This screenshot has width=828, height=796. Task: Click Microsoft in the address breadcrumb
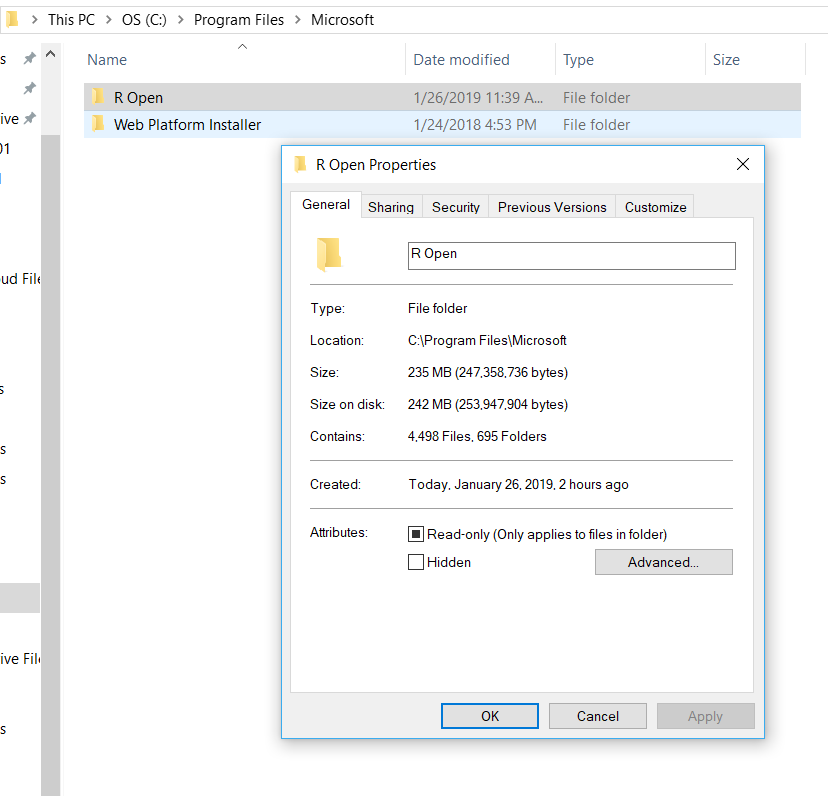(x=342, y=20)
